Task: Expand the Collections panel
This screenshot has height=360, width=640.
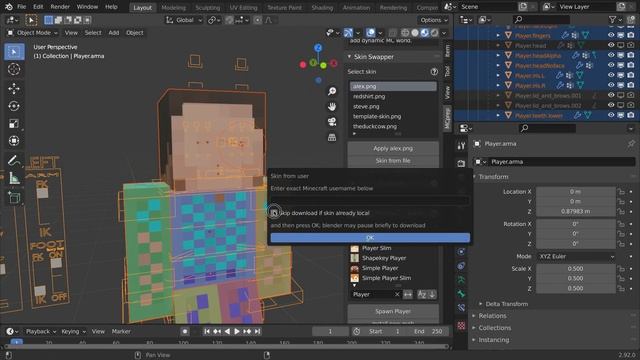Action: tap(494, 328)
